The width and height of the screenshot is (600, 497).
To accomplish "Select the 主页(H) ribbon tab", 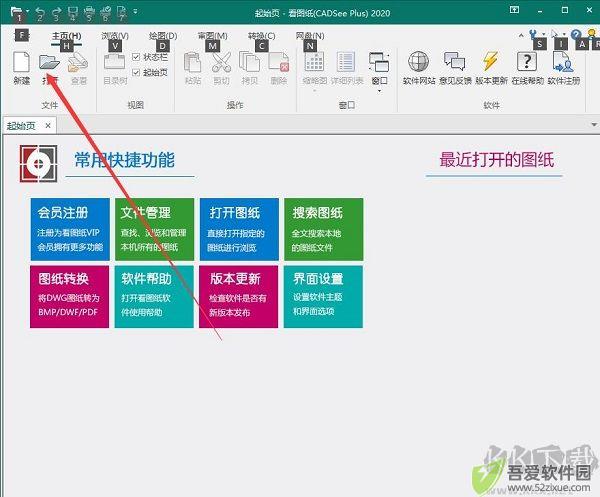I will point(67,36).
